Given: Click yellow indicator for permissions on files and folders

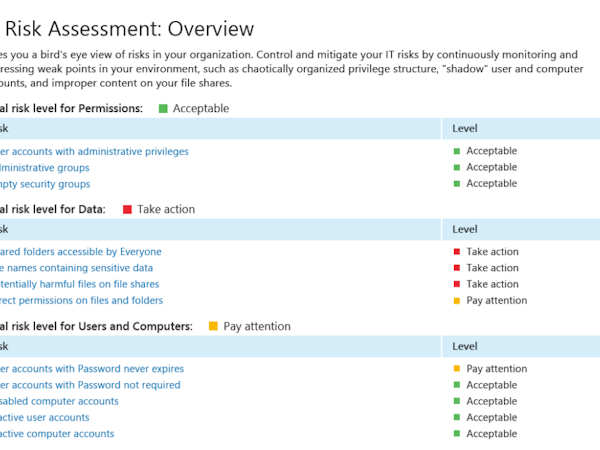Looking at the screenshot, I should tap(457, 300).
